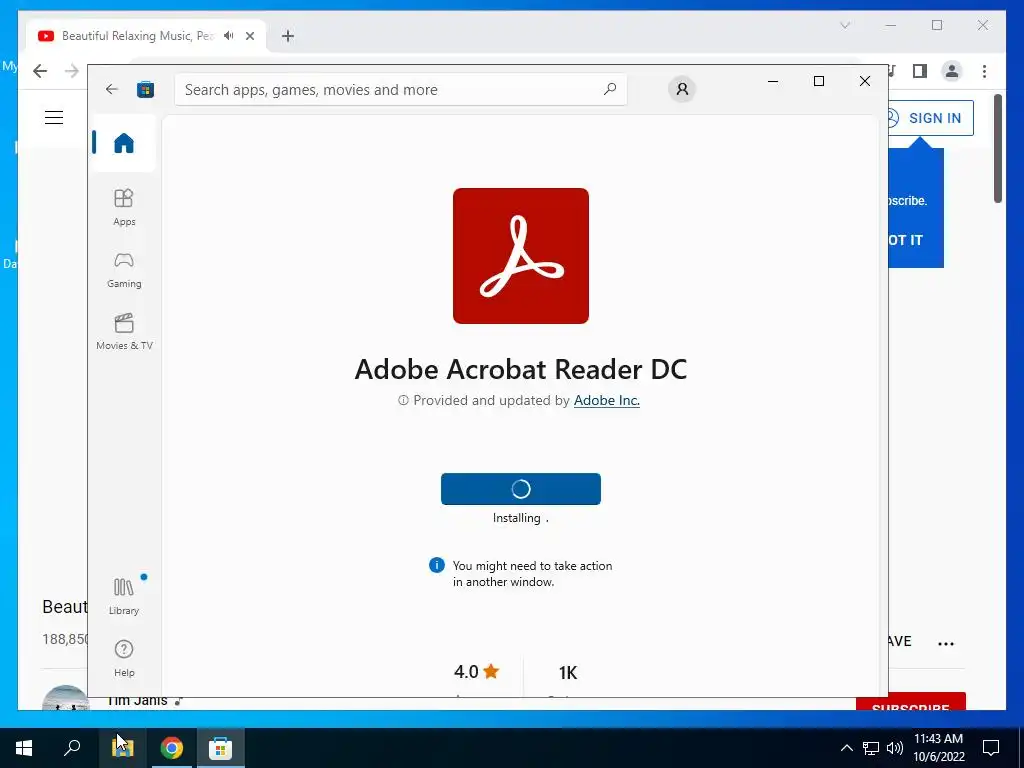Open Windows notification center
Image resolution: width=1024 pixels, height=768 pixels.
click(x=991, y=748)
